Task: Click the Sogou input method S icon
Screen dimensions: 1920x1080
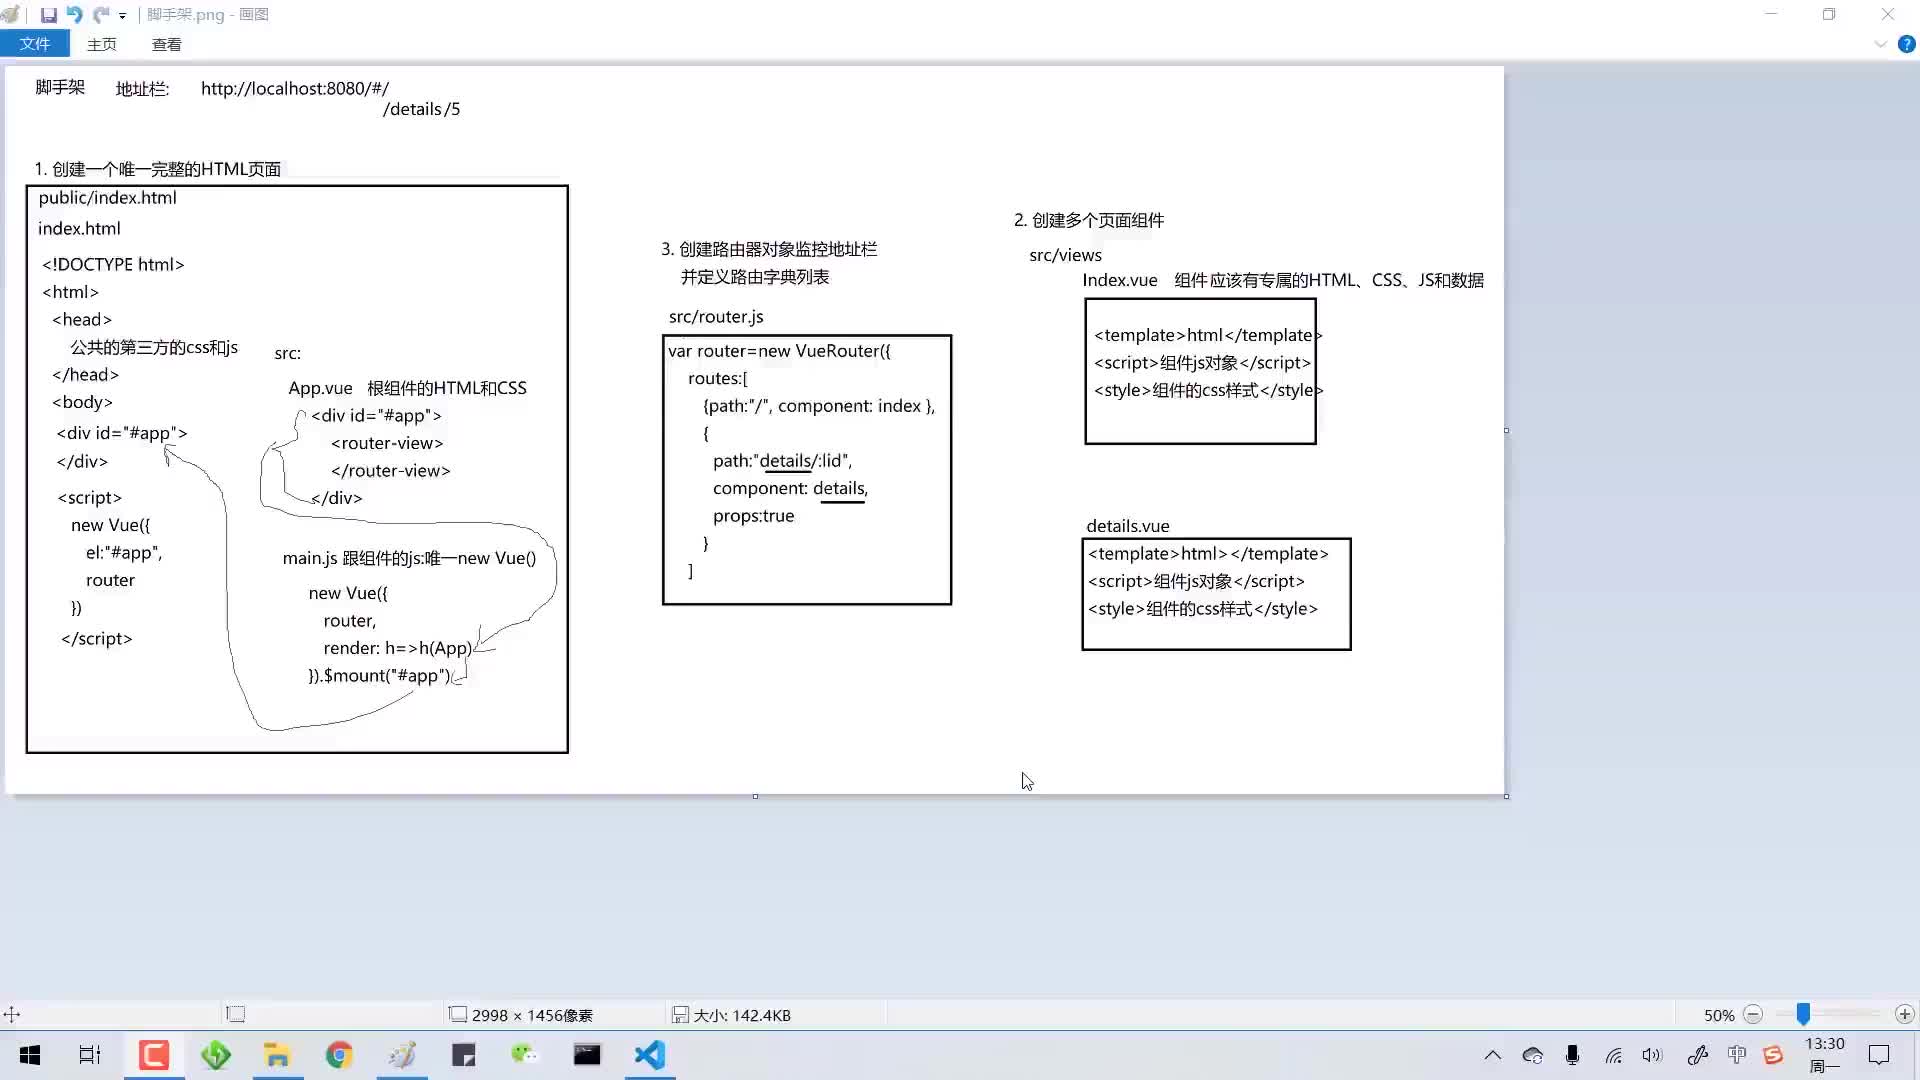Action: 1773,1055
